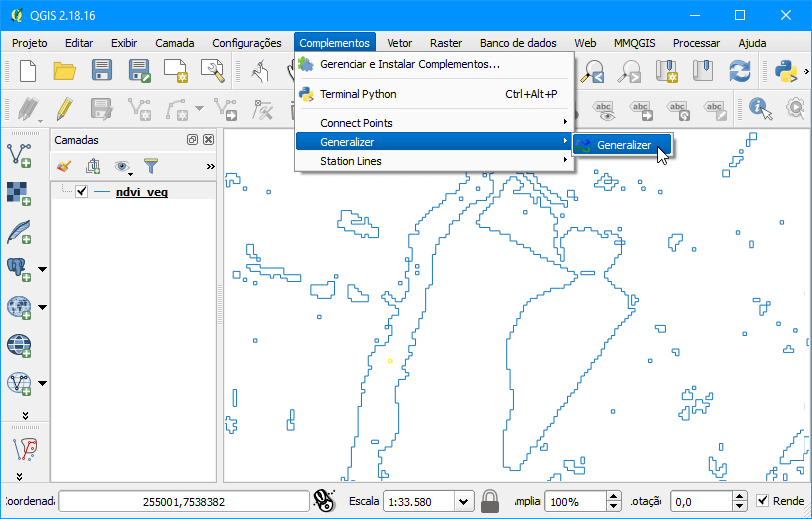Open the Connect Points submenu
The height and width of the screenshot is (519, 812).
pos(434,123)
